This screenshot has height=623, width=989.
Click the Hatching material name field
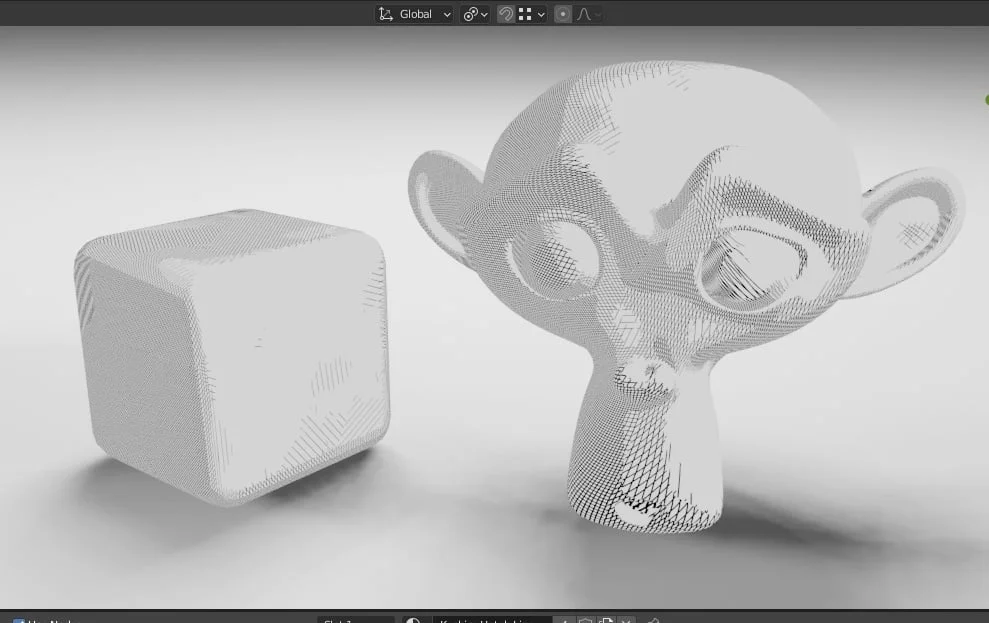490,619
